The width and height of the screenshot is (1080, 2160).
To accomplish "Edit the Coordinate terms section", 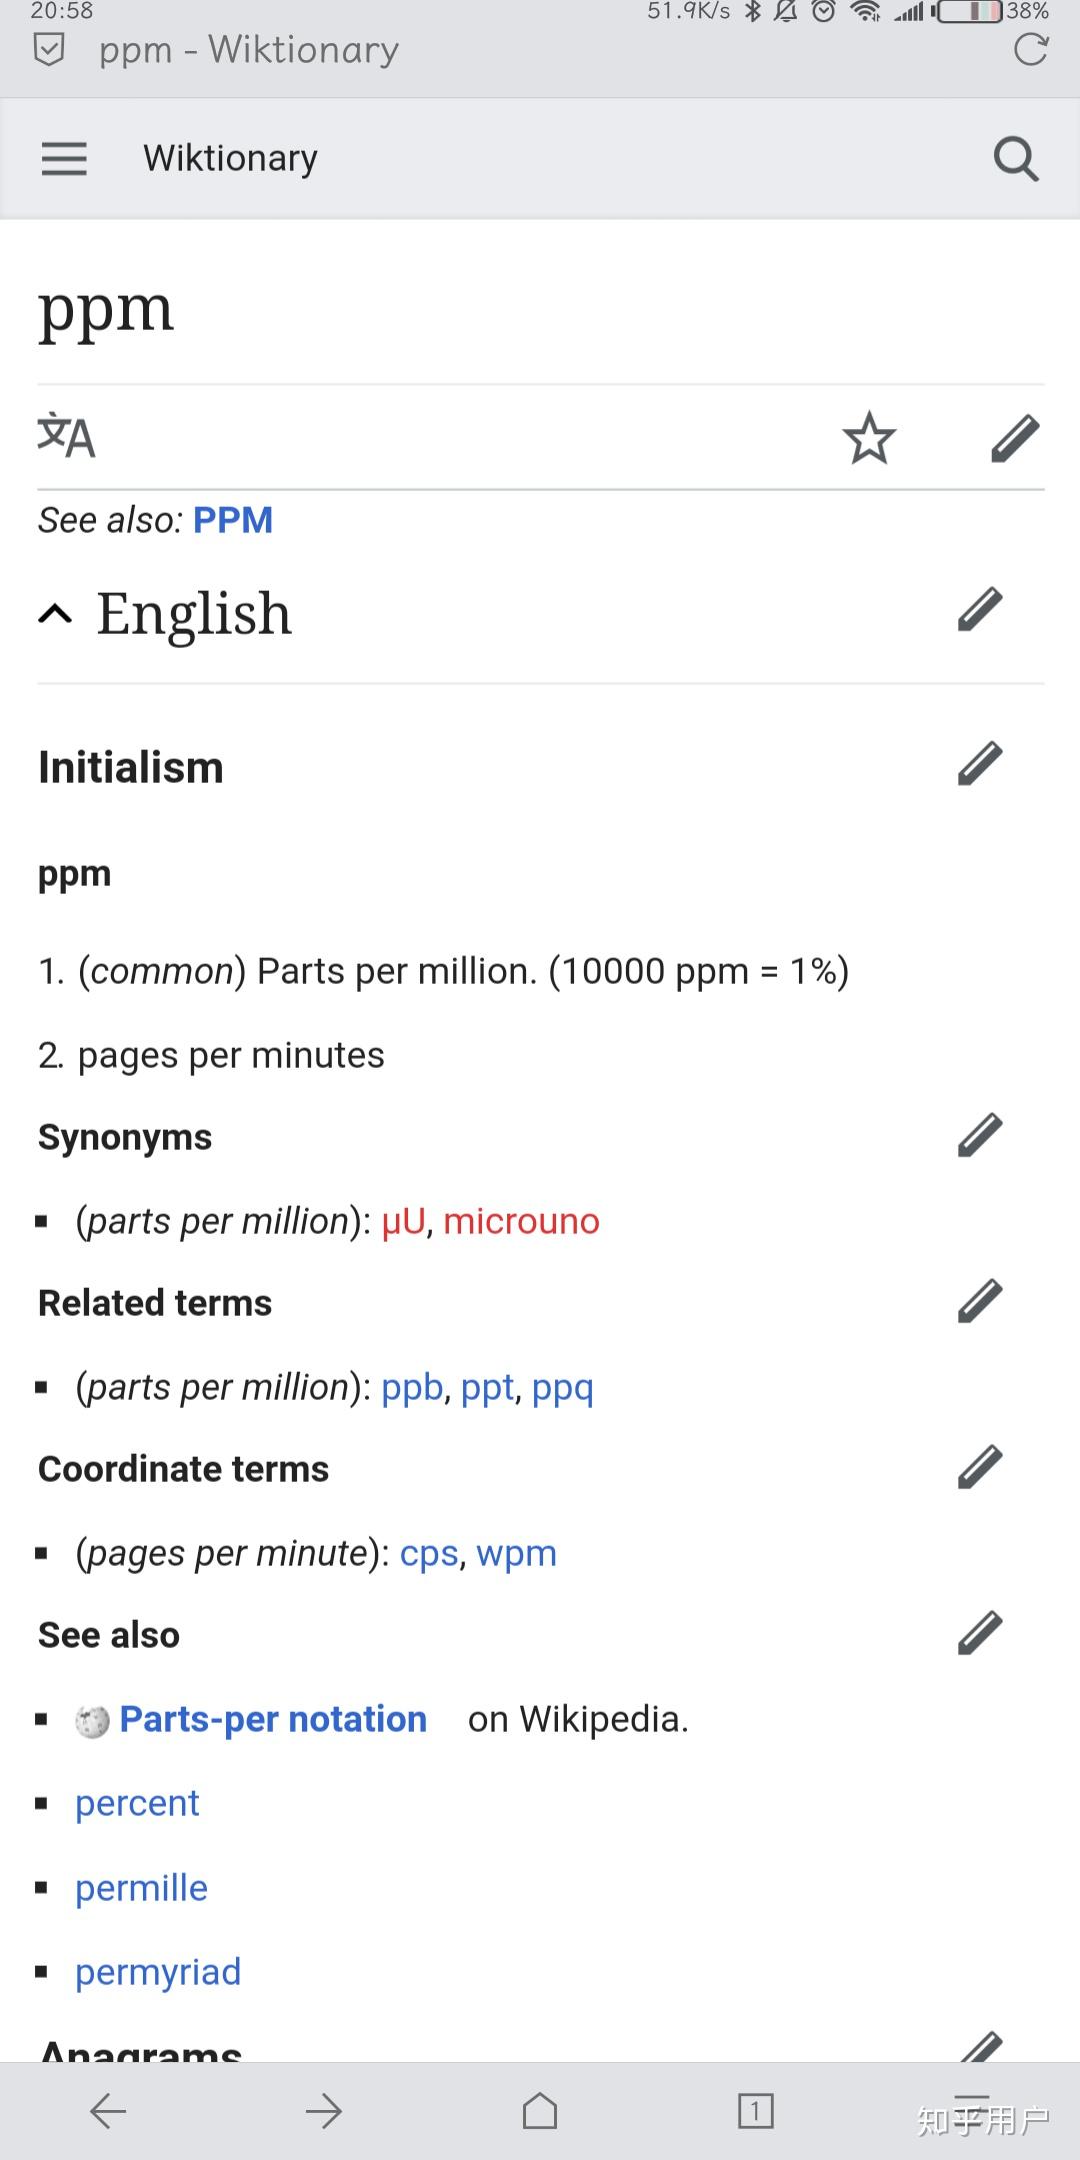I will [978, 1466].
